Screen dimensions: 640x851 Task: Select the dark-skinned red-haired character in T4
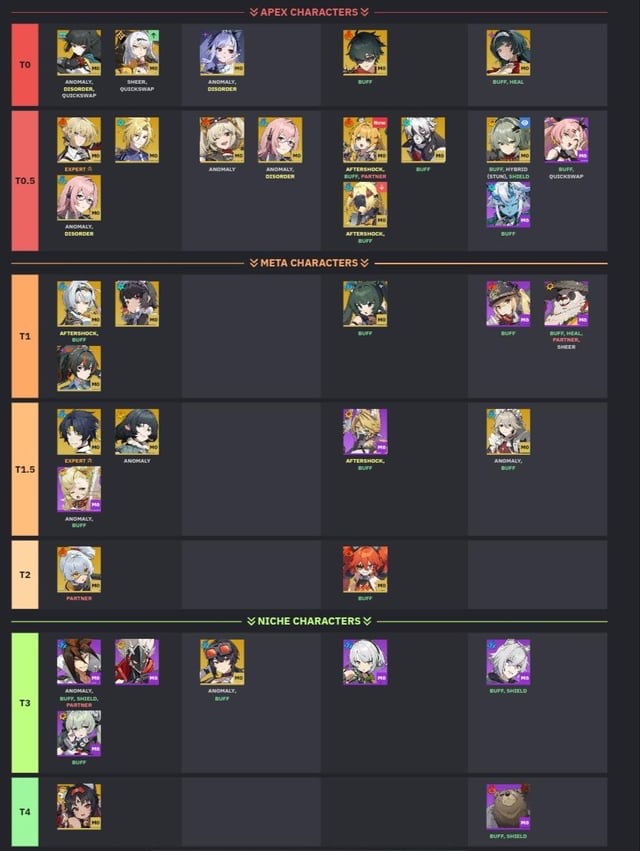79,806
